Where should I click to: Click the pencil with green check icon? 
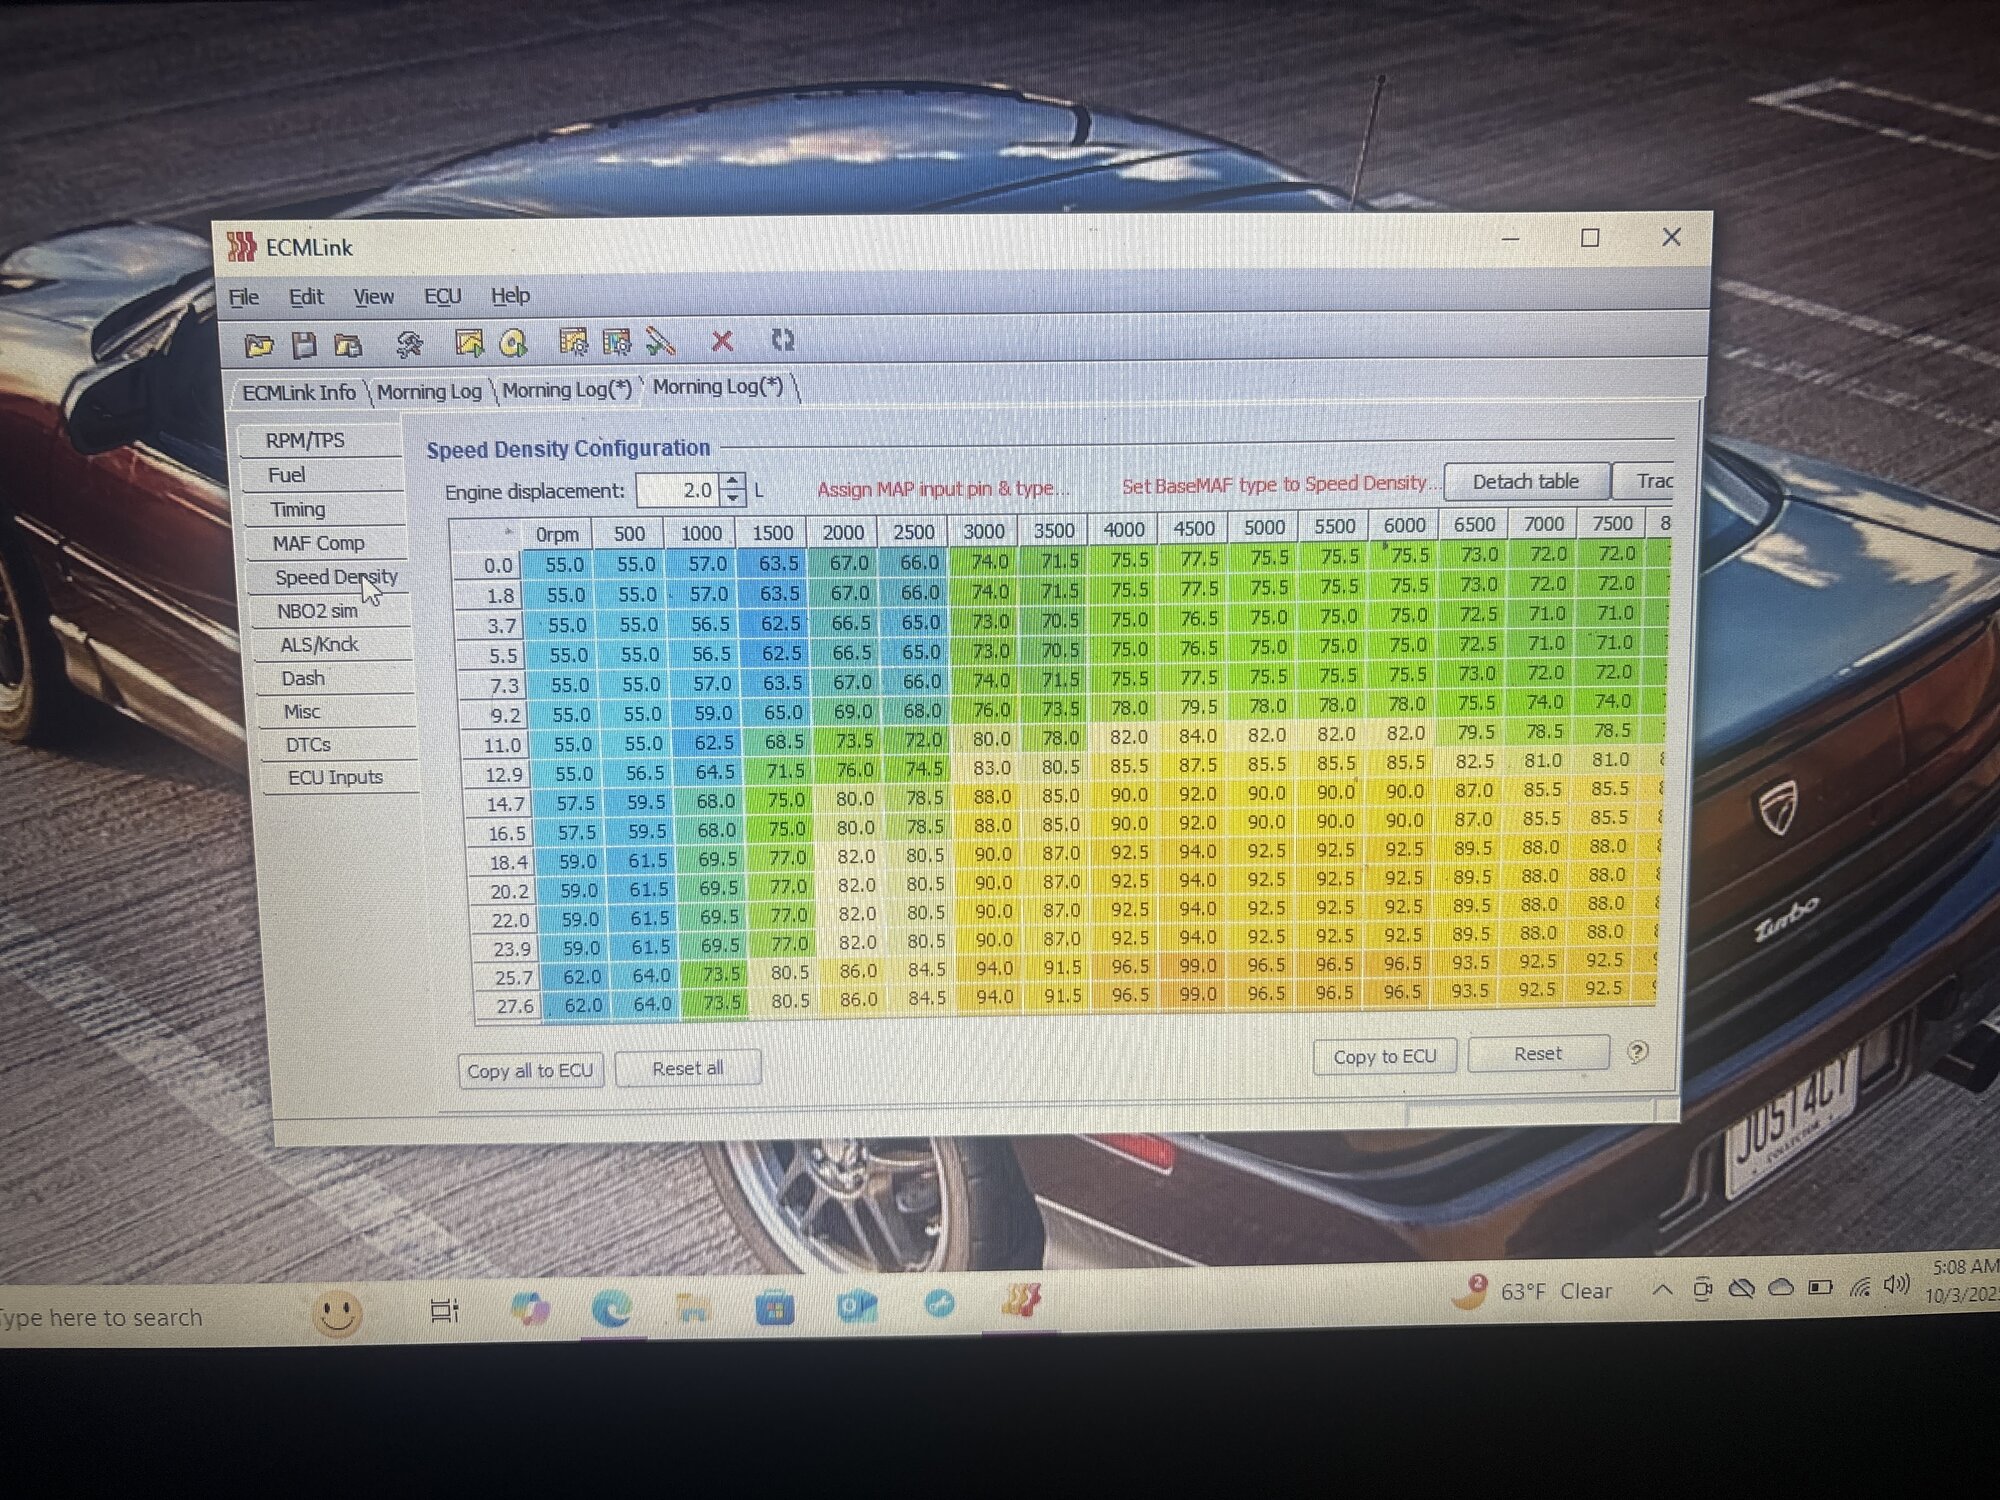pyautogui.click(x=660, y=342)
